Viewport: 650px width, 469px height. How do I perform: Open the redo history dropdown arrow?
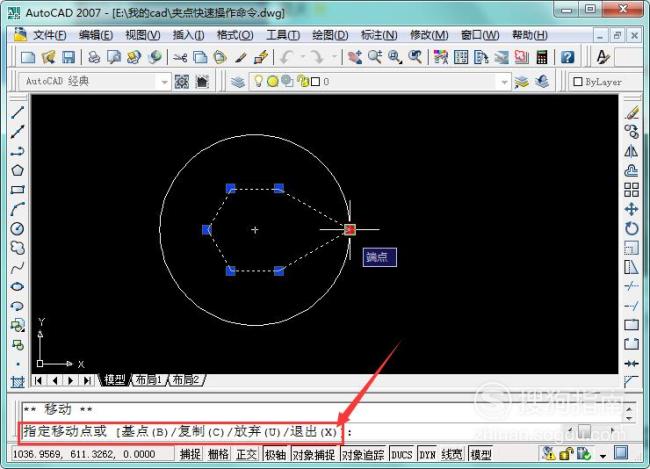coord(334,57)
